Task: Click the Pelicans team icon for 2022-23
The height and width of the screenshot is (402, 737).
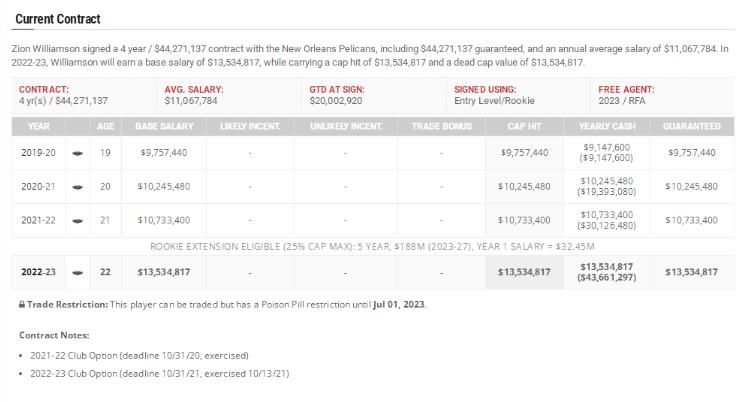Action: click(x=78, y=273)
